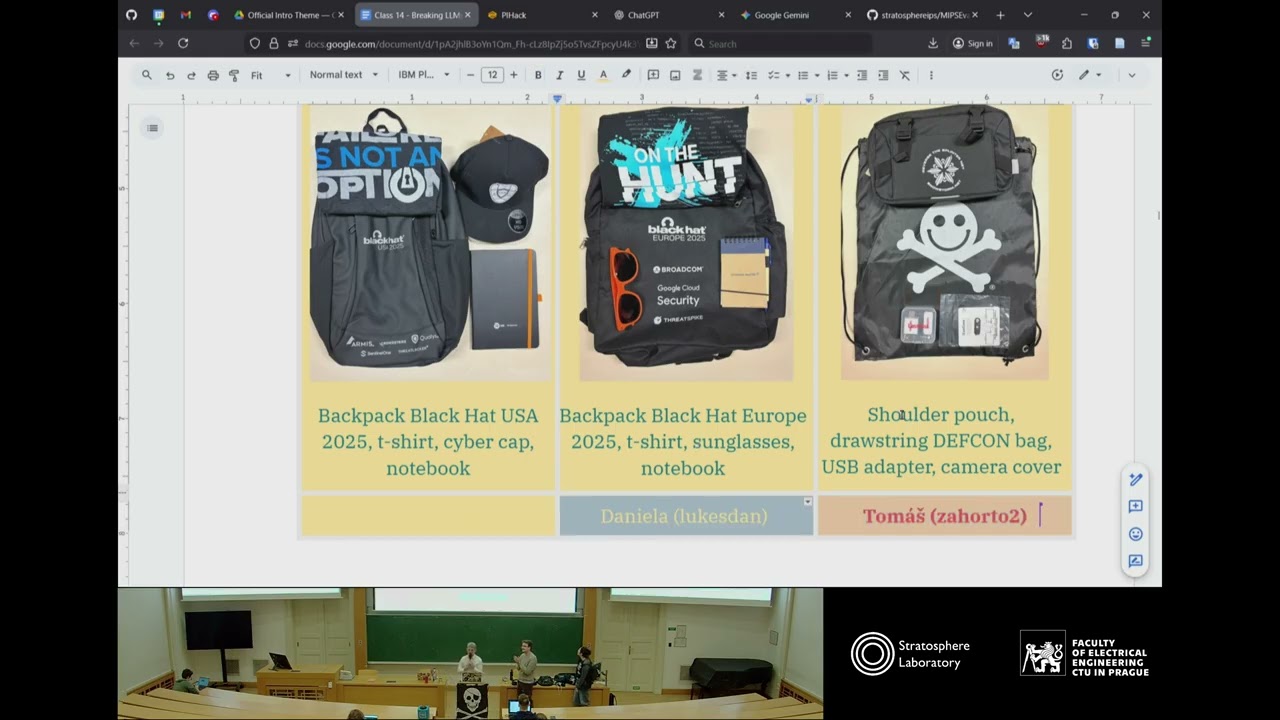Close the Class 14 - Breaking LLM tab
Image resolution: width=1280 pixels, height=720 pixels.
click(467, 15)
